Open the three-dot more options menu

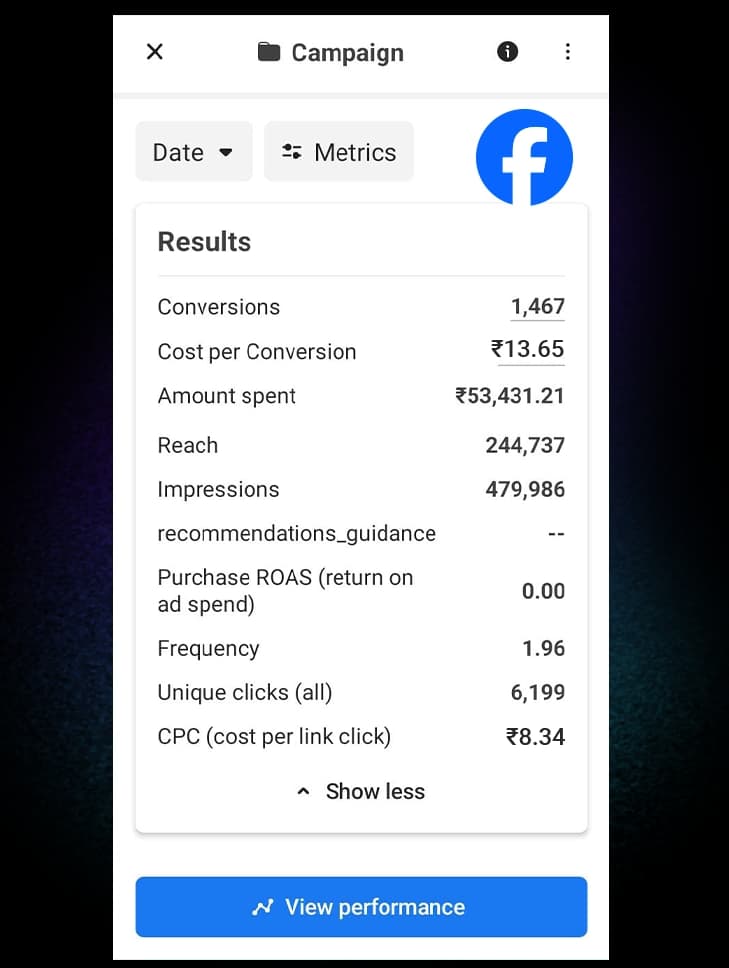pos(568,52)
